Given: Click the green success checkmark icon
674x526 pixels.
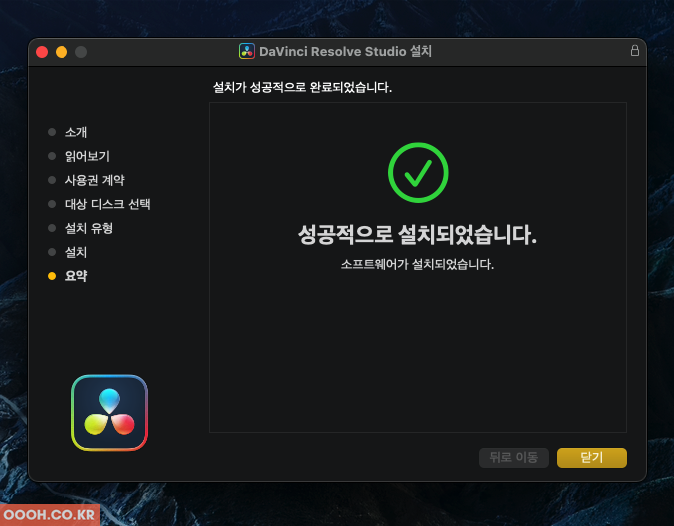Looking at the screenshot, I should [418, 172].
